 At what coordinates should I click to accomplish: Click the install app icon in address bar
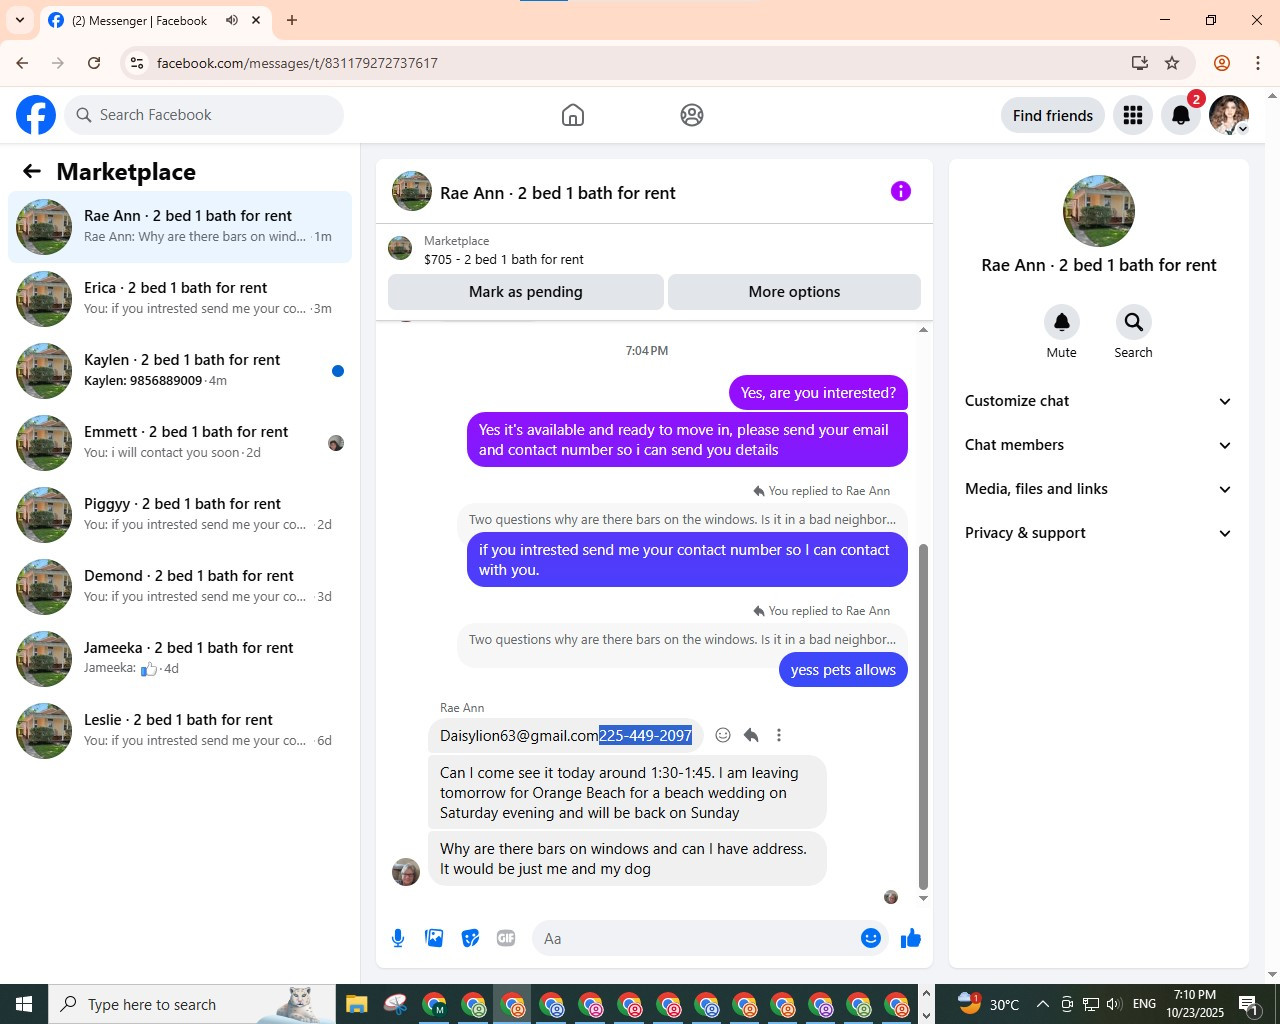pos(1139,63)
